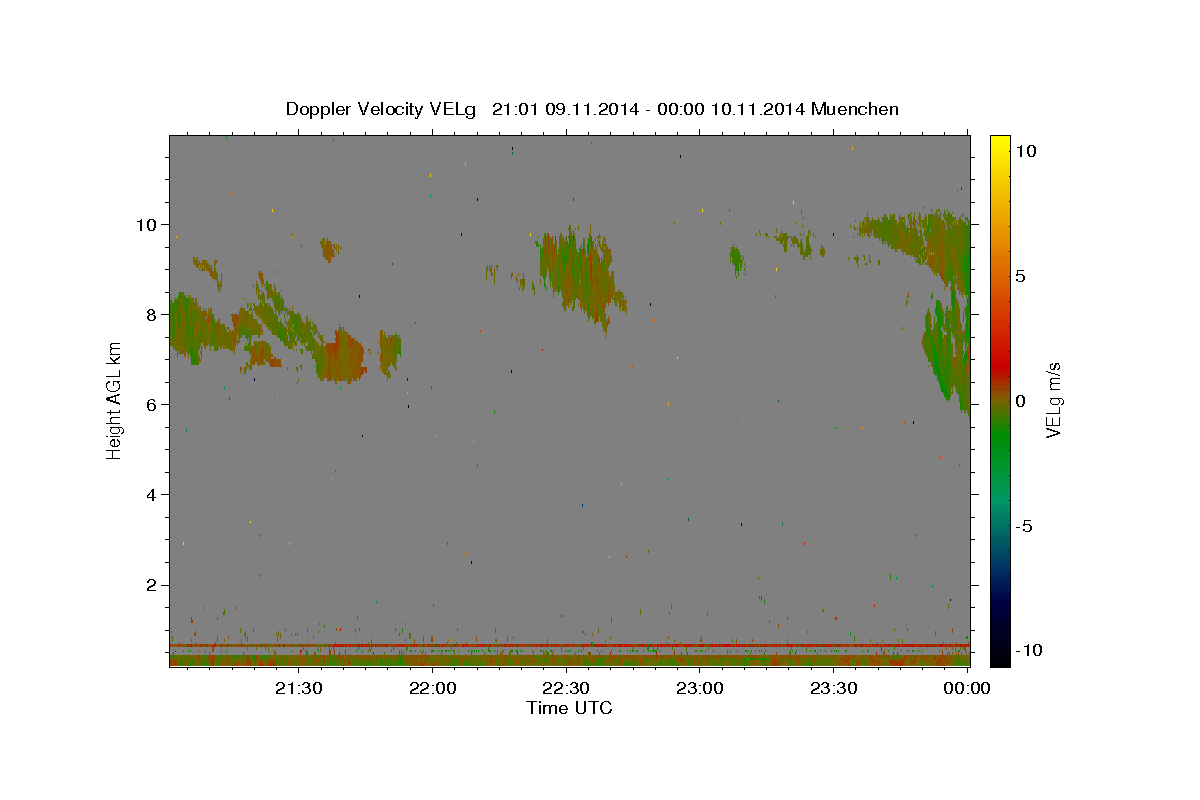This screenshot has width=1200, height=800.
Task: Click the 22:00 time tick label
Action: pos(433,688)
